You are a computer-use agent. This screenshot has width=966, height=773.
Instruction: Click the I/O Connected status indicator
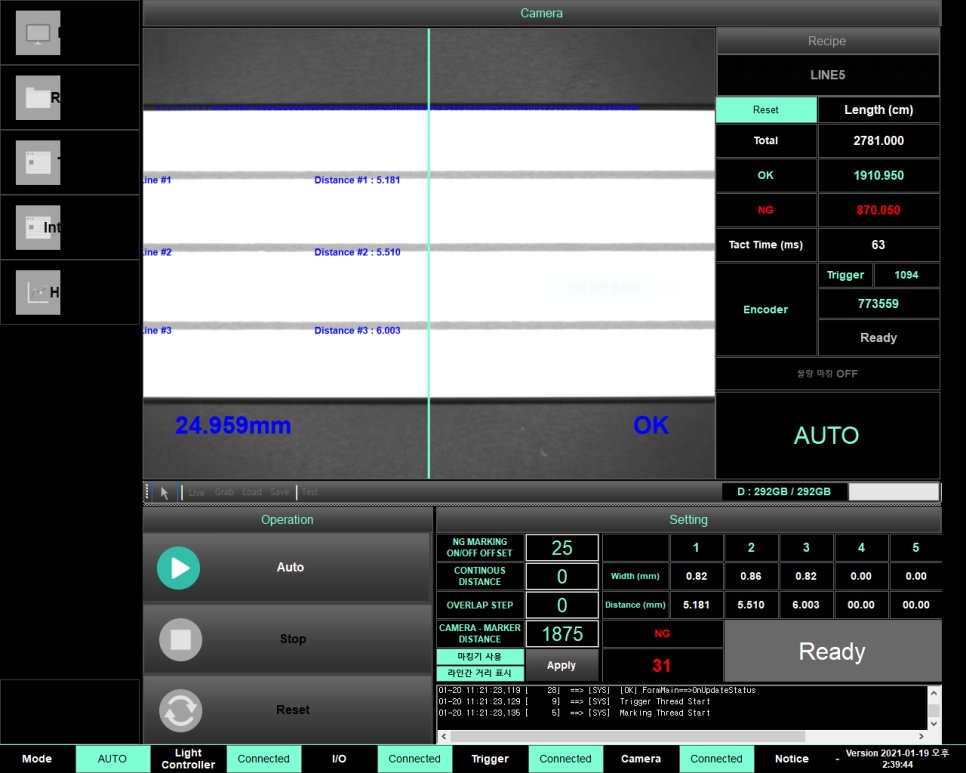pos(415,759)
